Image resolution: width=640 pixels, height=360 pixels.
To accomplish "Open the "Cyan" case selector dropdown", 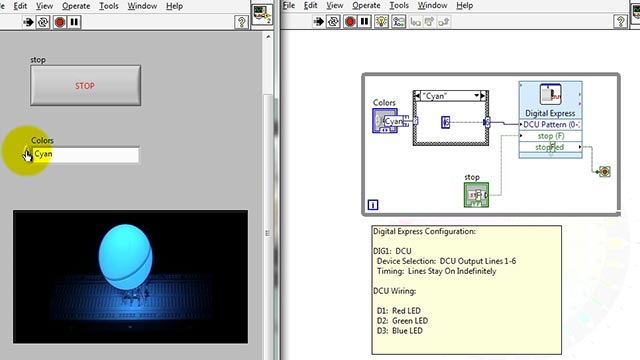I will pyautogui.click(x=476, y=96).
